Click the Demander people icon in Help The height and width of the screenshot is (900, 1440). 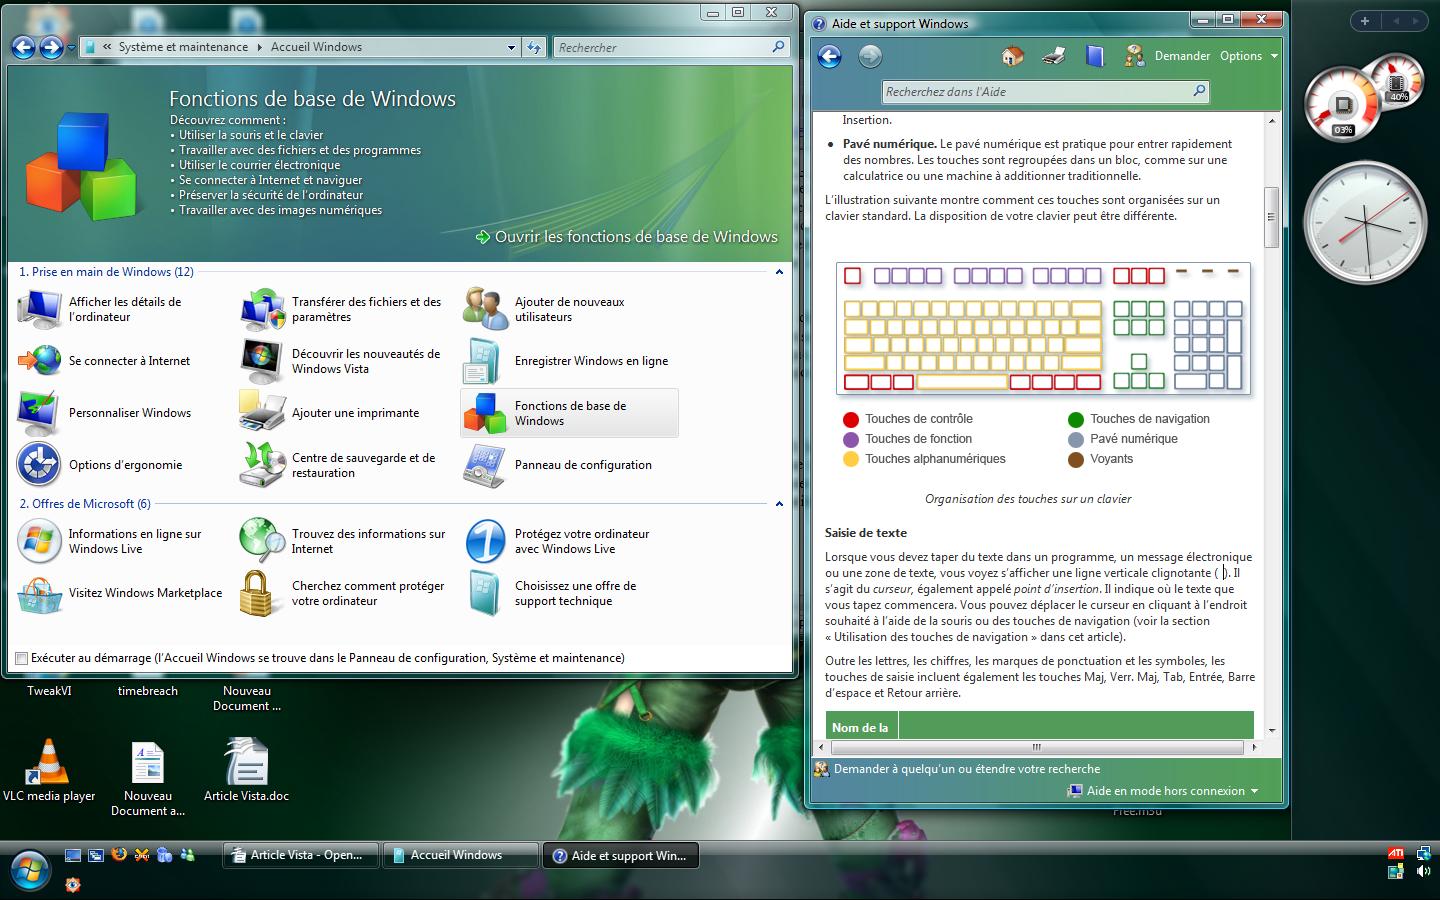pyautogui.click(x=1134, y=56)
